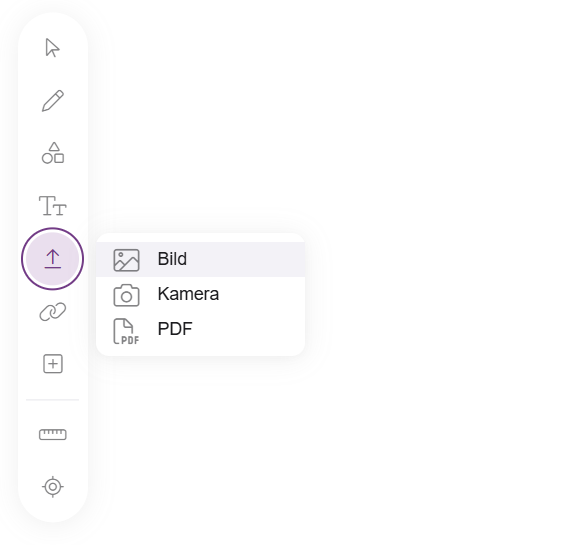Click the highlighted Bild row's empty right side
Viewport: 586px width, 545px height.
click(262, 259)
